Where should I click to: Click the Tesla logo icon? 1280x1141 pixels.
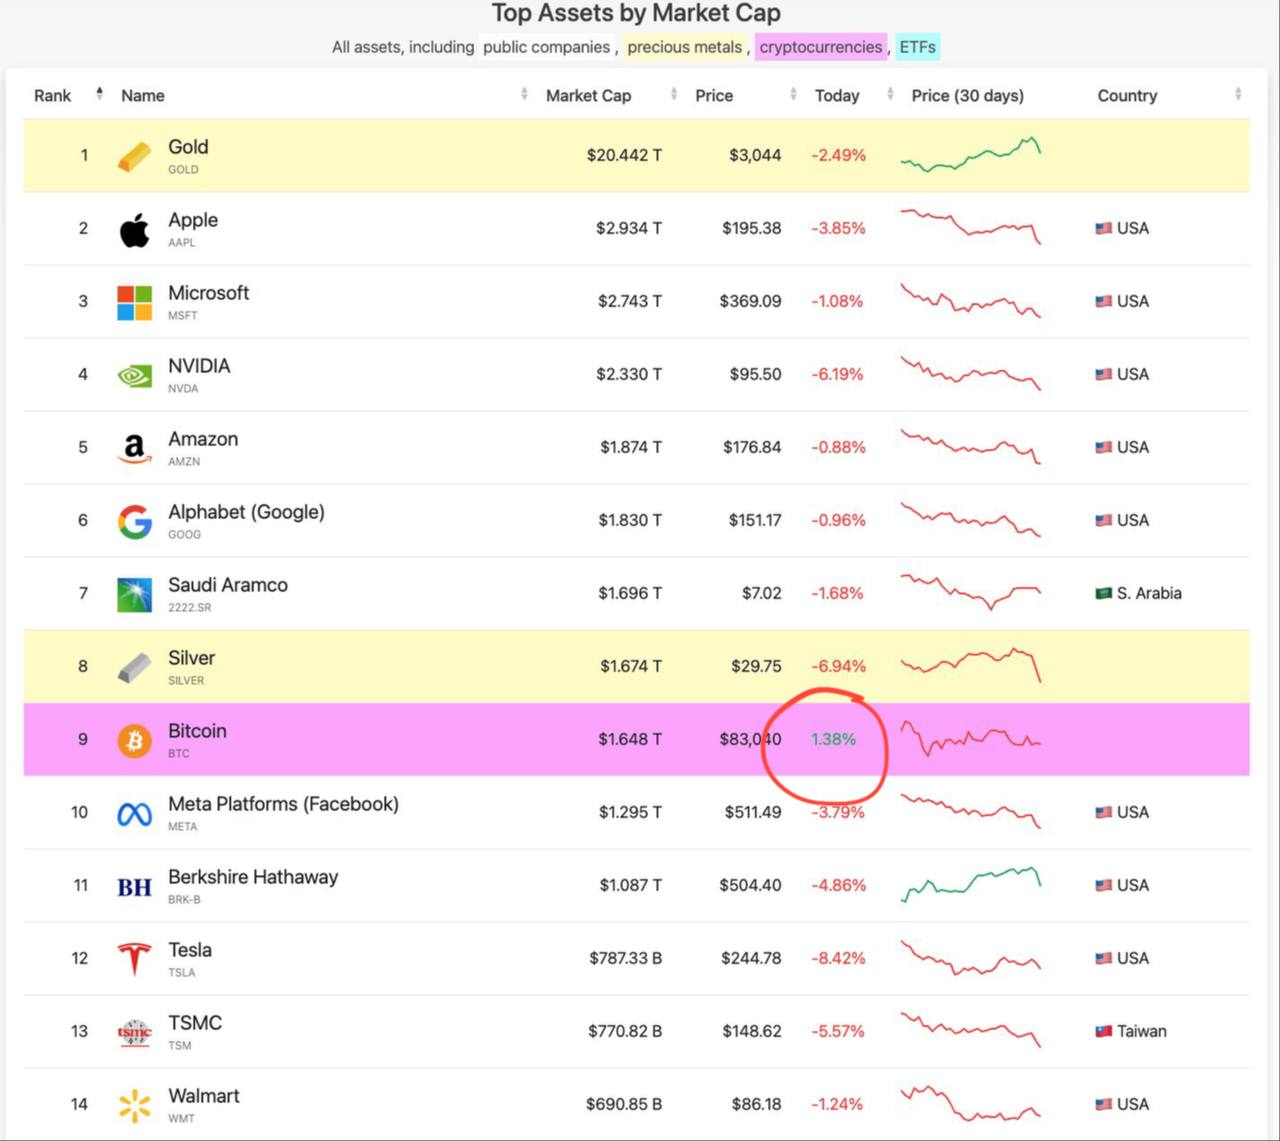135,959
